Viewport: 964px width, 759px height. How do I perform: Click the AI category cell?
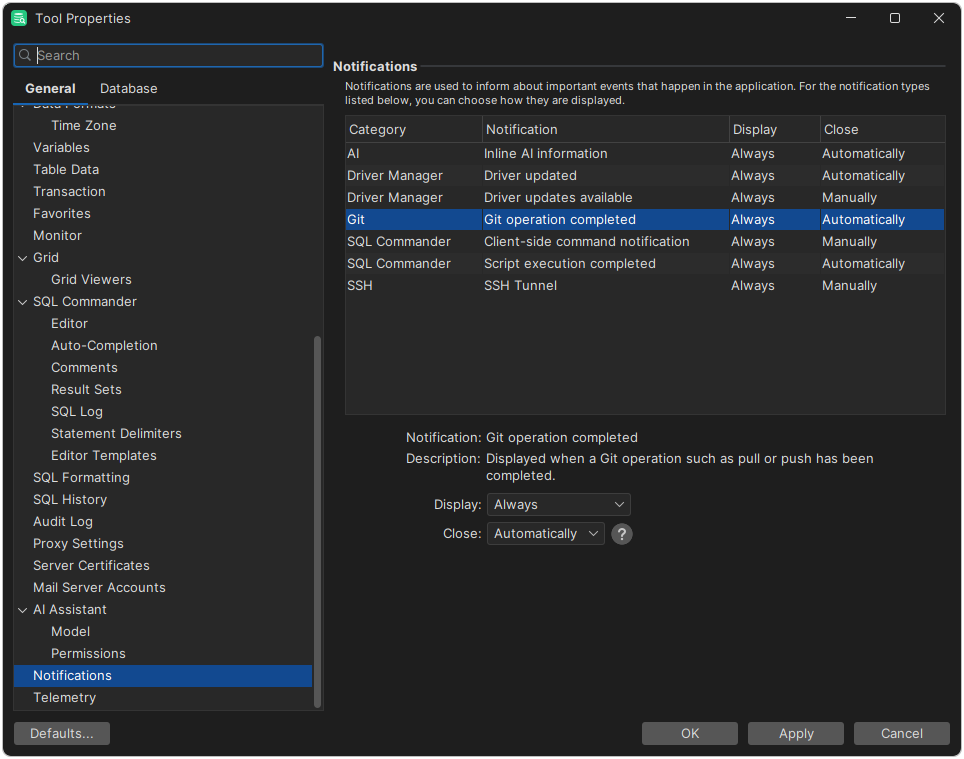tap(414, 154)
